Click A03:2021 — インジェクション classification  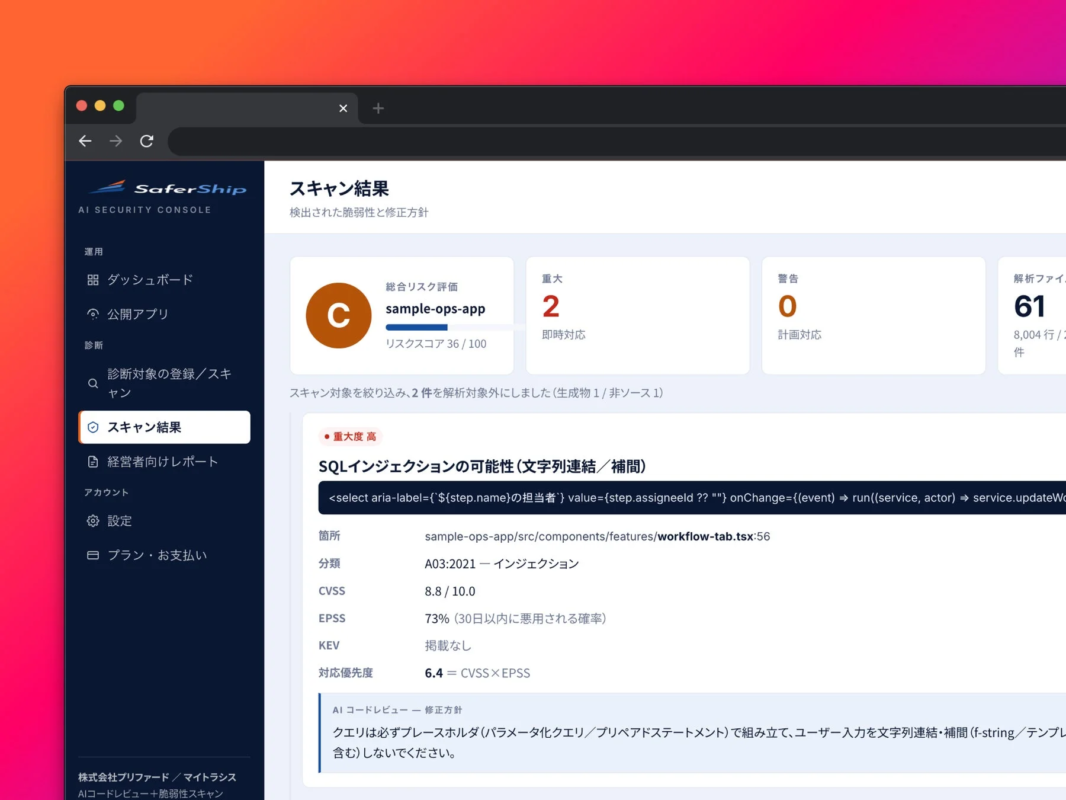tap(502, 563)
